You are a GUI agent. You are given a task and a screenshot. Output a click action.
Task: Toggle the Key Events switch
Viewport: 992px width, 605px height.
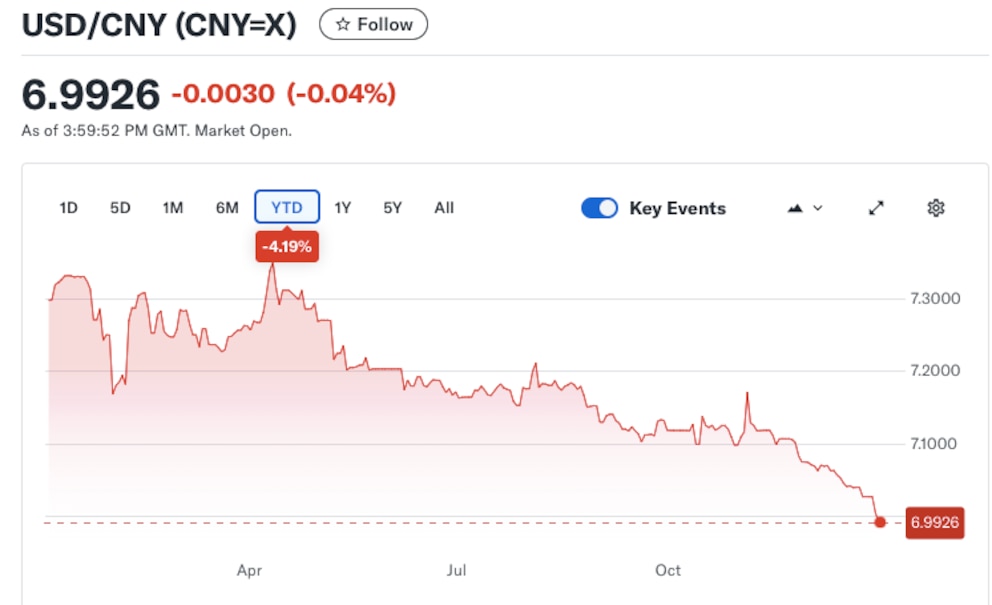point(600,208)
